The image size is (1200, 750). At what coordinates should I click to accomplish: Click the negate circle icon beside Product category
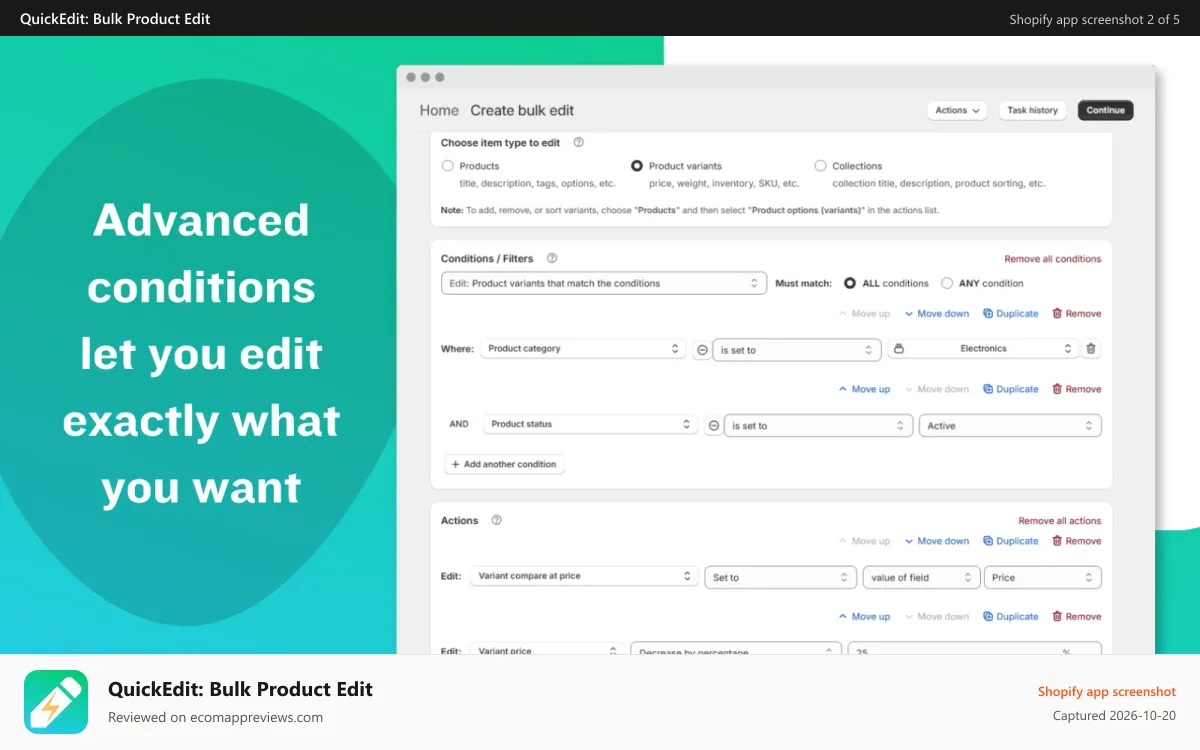pyautogui.click(x=702, y=350)
